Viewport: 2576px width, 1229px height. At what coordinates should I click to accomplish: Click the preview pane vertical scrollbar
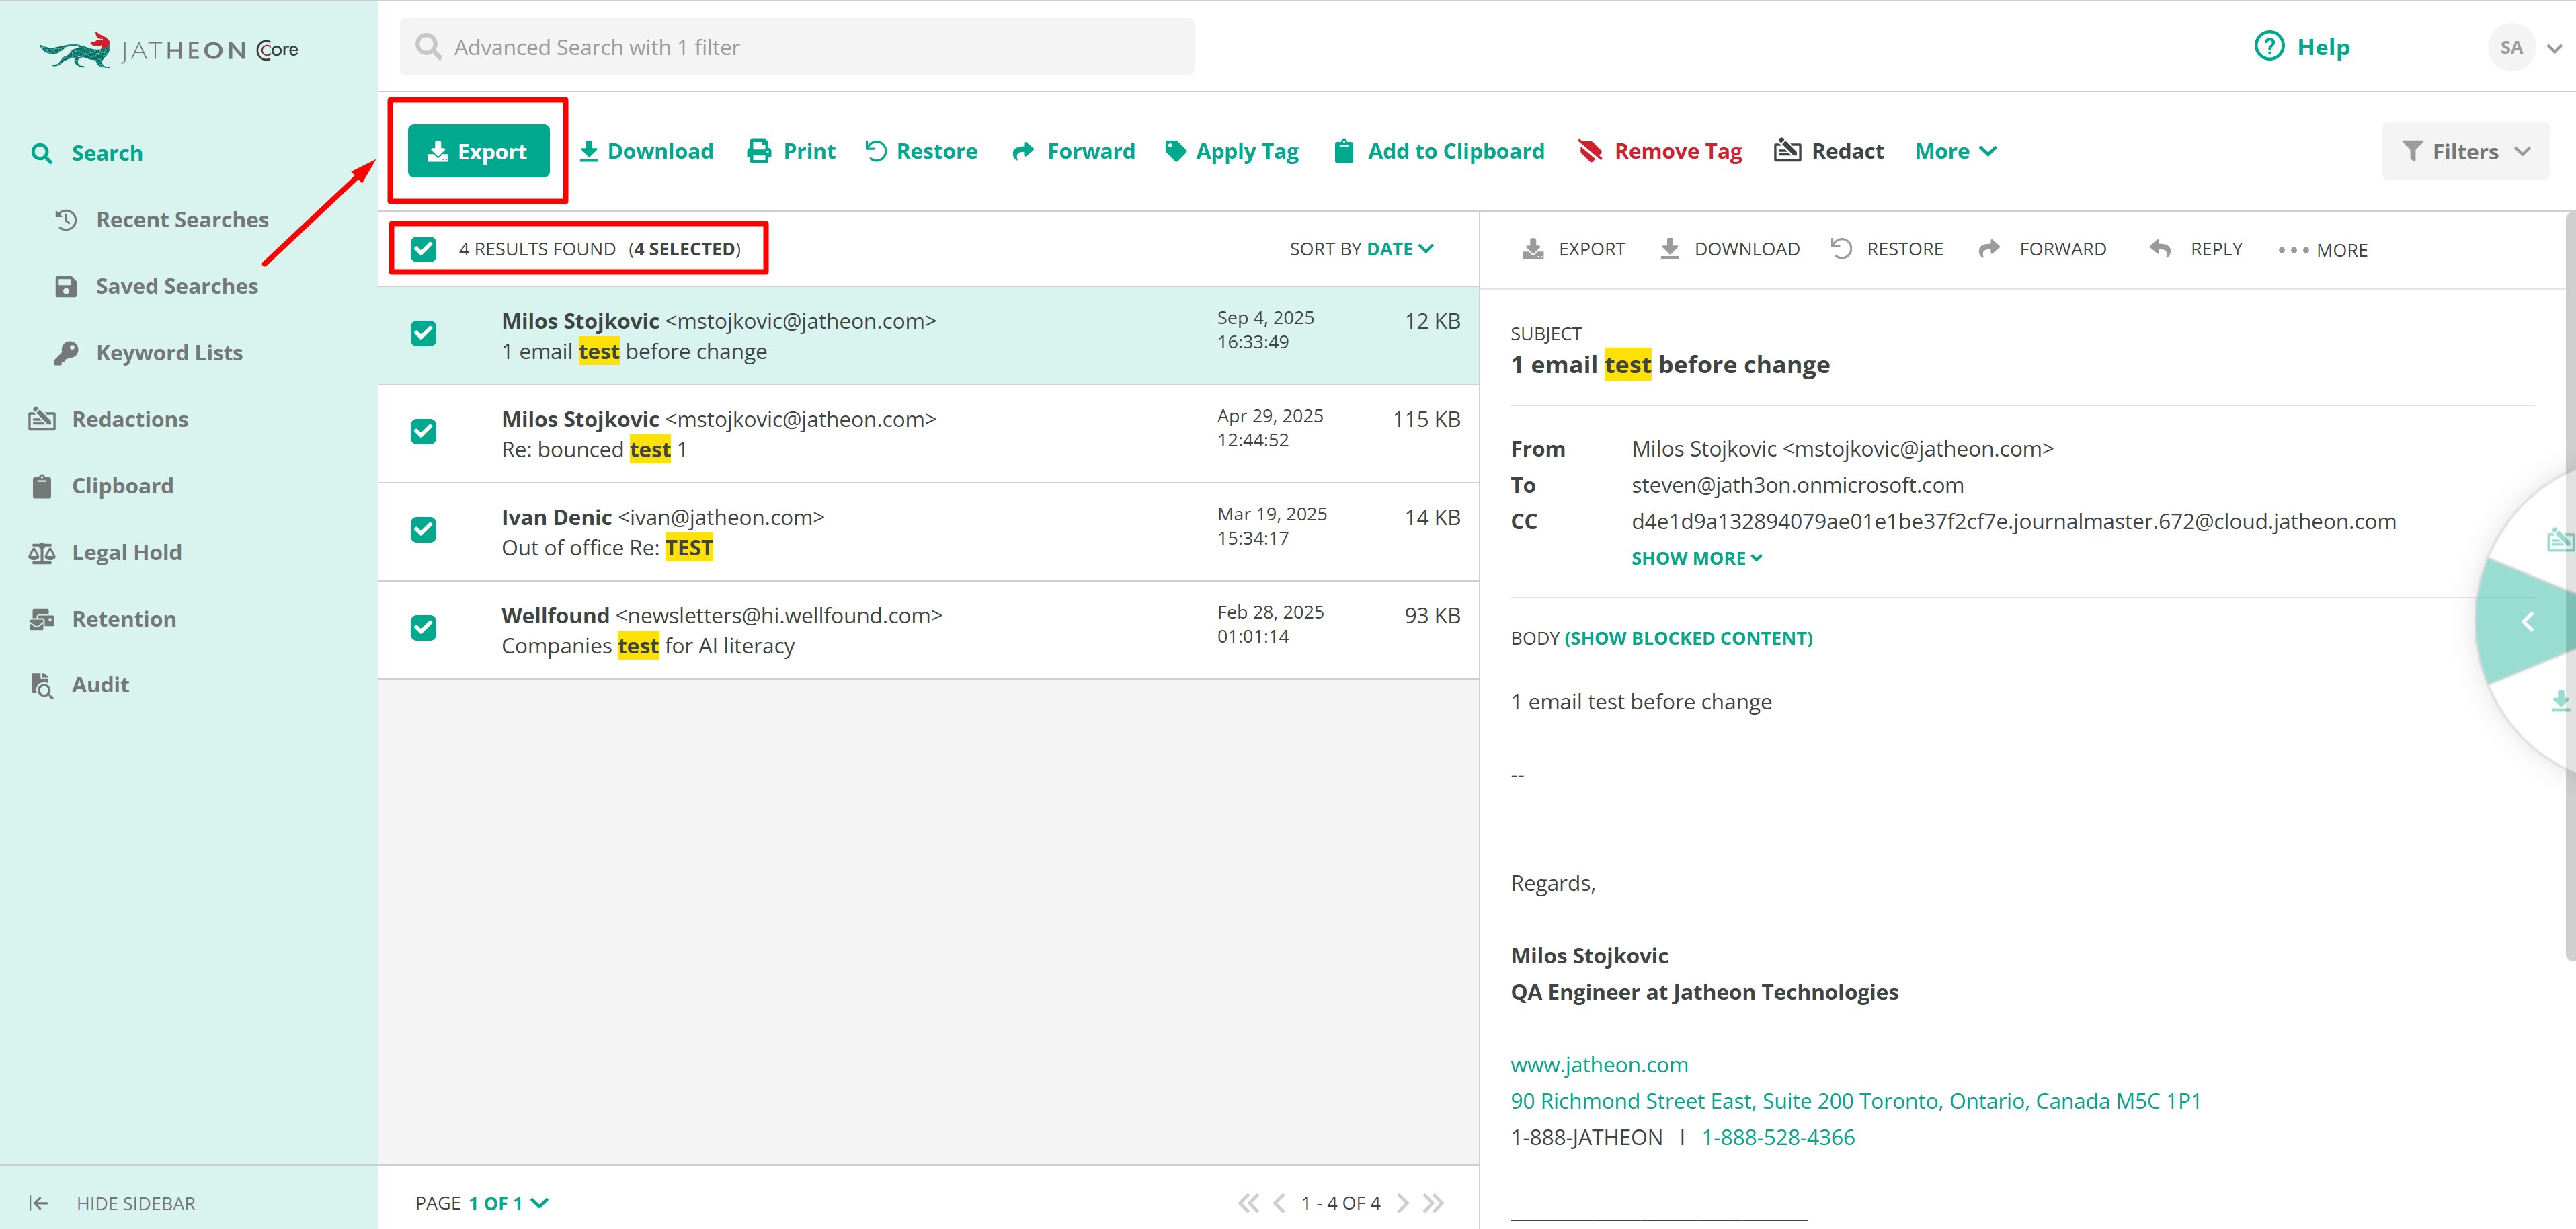(x=2570, y=586)
